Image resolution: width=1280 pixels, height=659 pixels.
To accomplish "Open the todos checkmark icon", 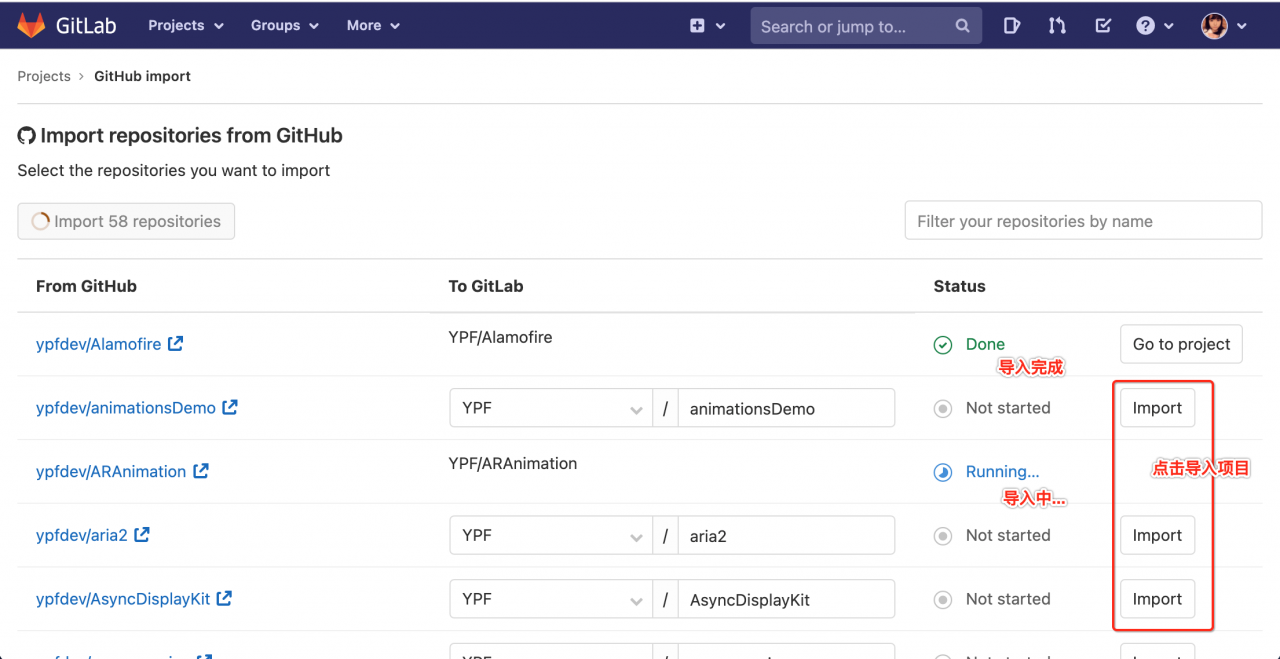I will 1102,25.
